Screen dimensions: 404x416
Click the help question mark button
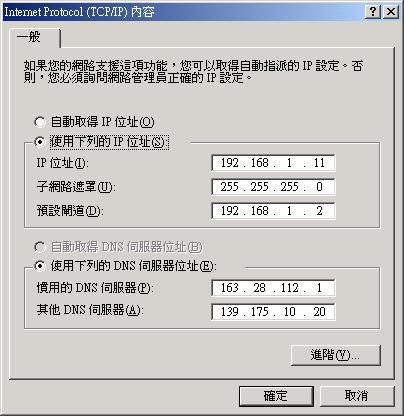373,12
